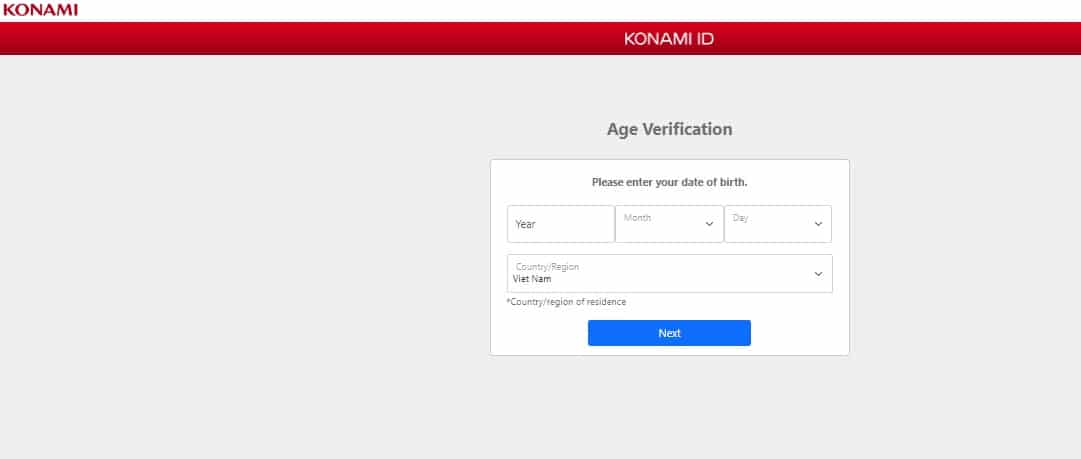This screenshot has height=459, width=1081.
Task: Select the Viet Nam country value text
Action: click(532, 279)
